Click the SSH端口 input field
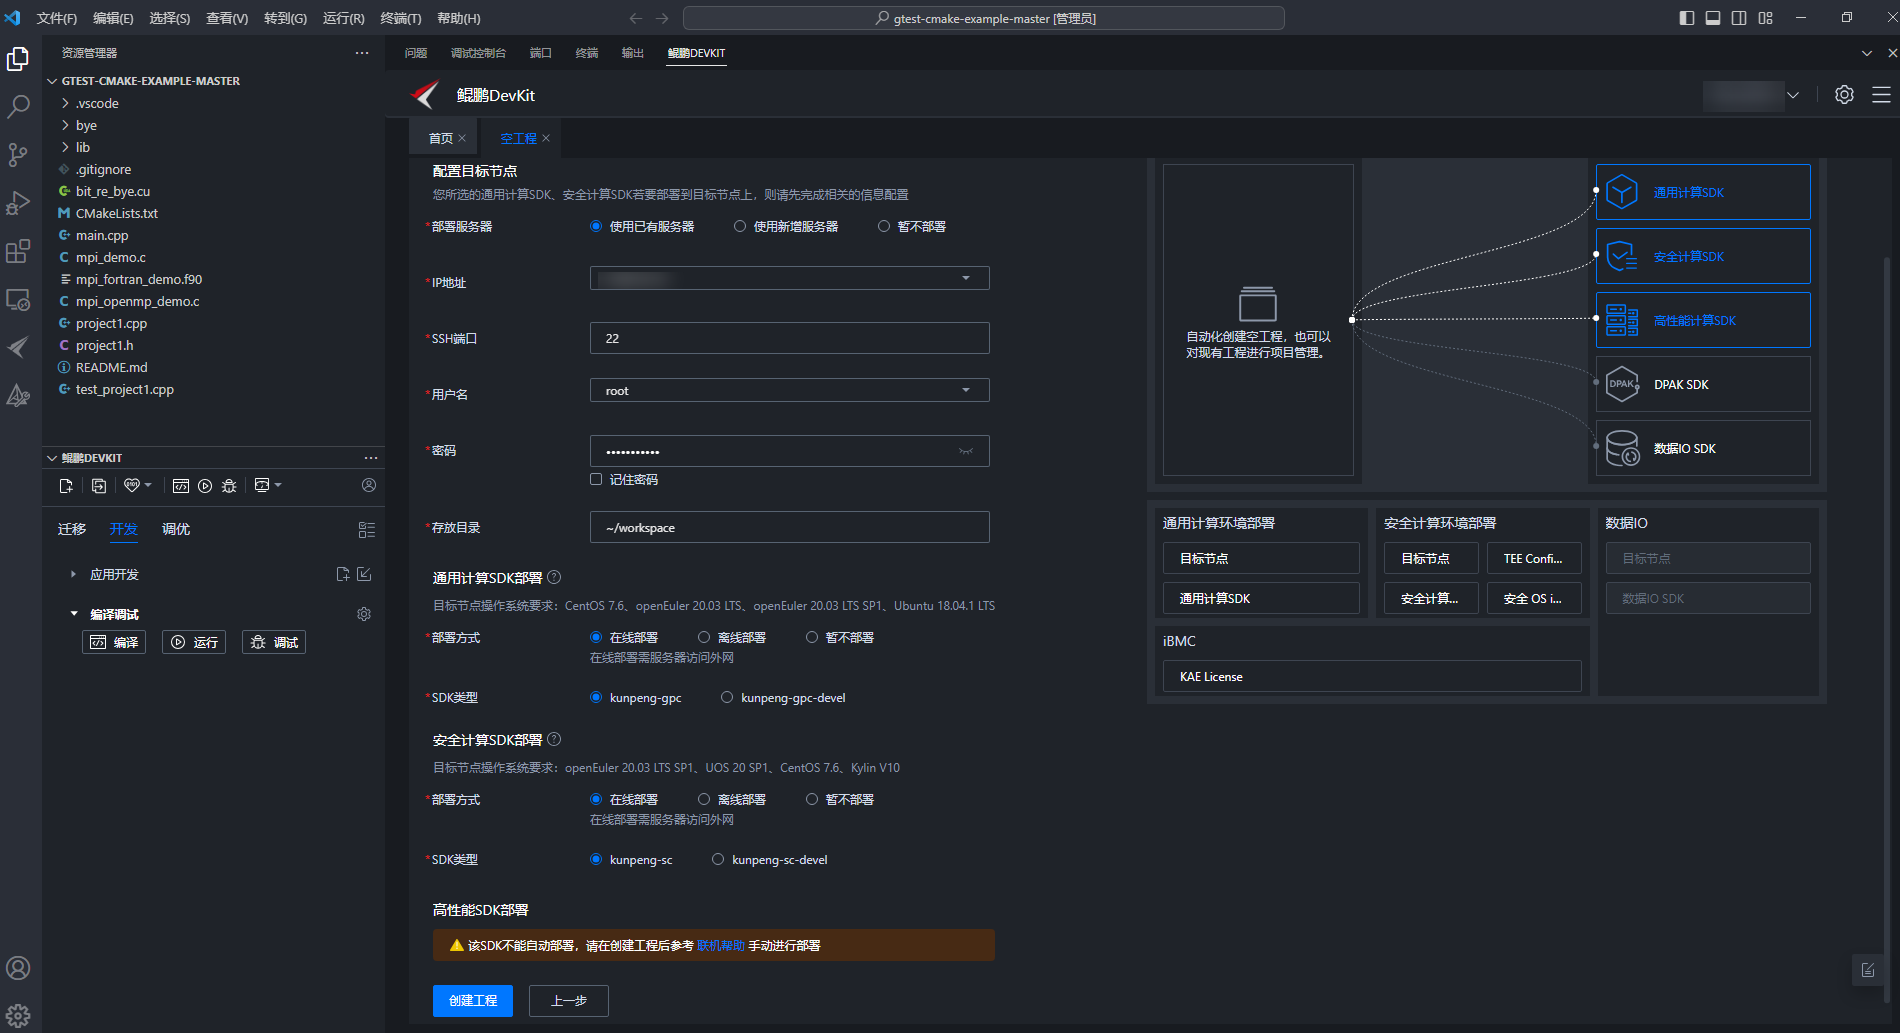This screenshot has width=1900, height=1033. 790,338
